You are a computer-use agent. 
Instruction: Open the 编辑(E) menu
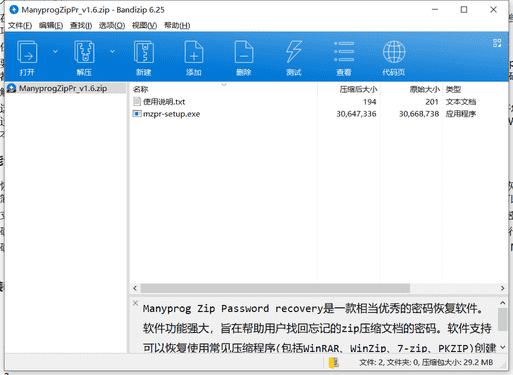[51, 25]
